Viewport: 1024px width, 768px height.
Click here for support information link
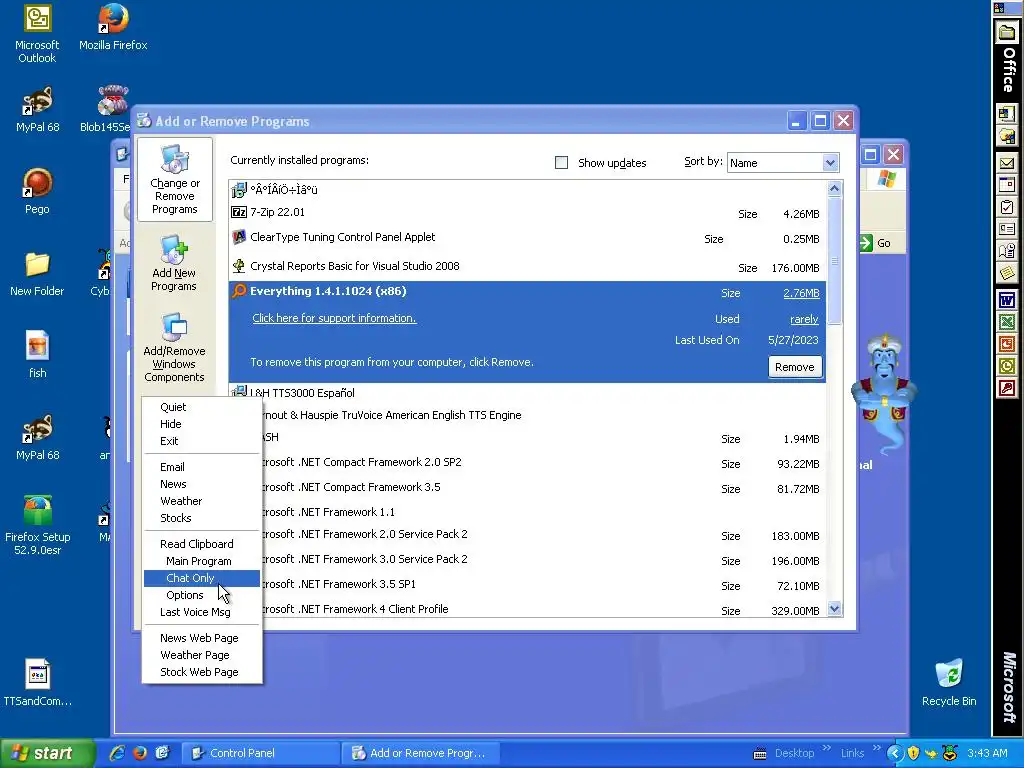pyautogui.click(x=334, y=318)
